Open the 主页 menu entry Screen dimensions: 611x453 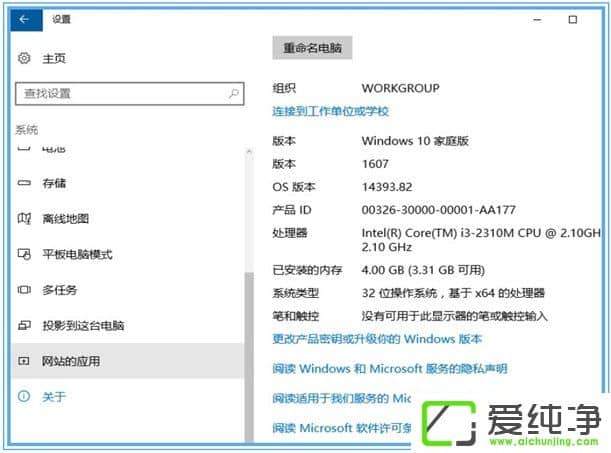[54, 58]
